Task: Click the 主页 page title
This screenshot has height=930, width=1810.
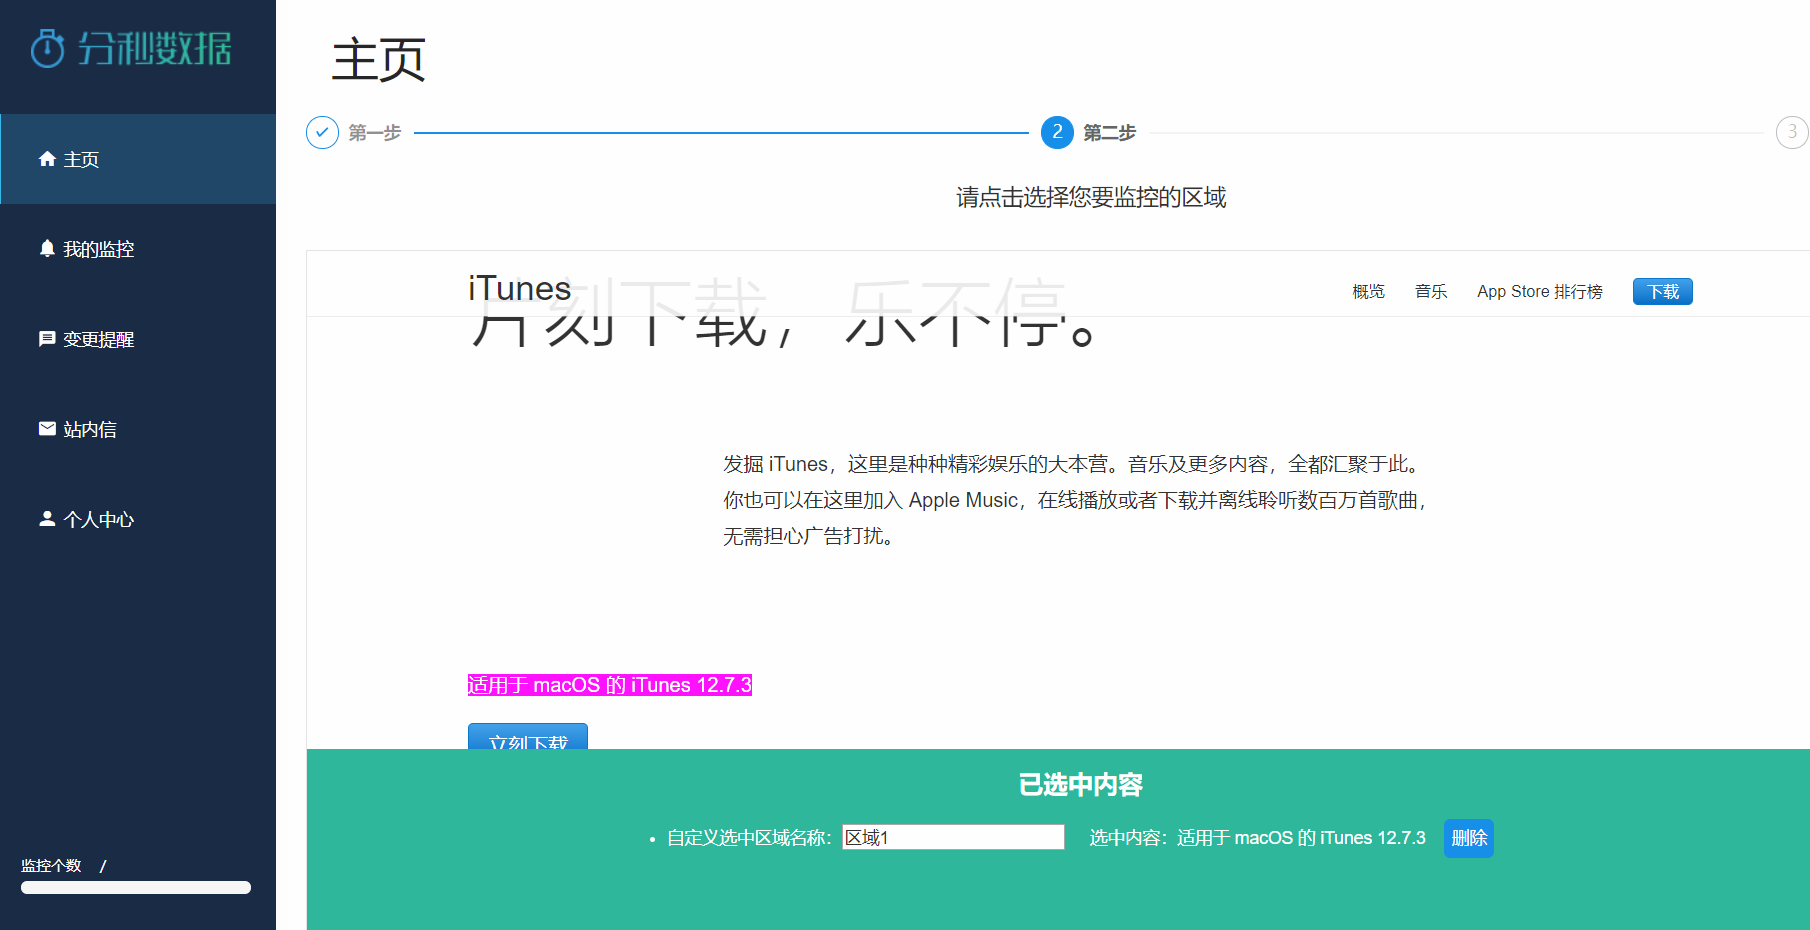Action: 379,59
